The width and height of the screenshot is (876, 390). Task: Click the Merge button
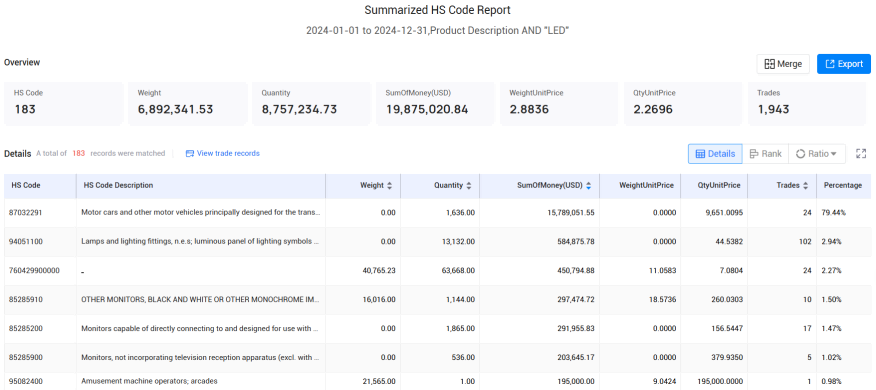point(783,64)
